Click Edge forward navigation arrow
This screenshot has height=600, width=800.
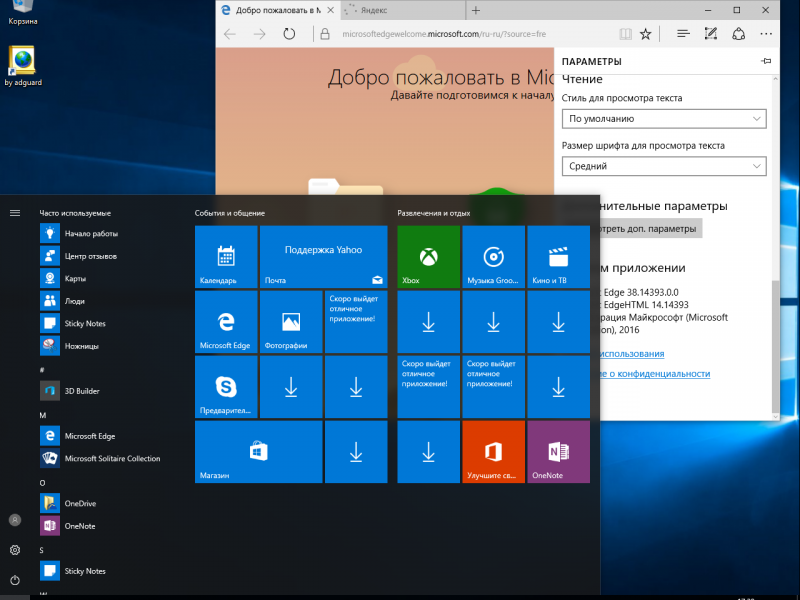tap(260, 34)
